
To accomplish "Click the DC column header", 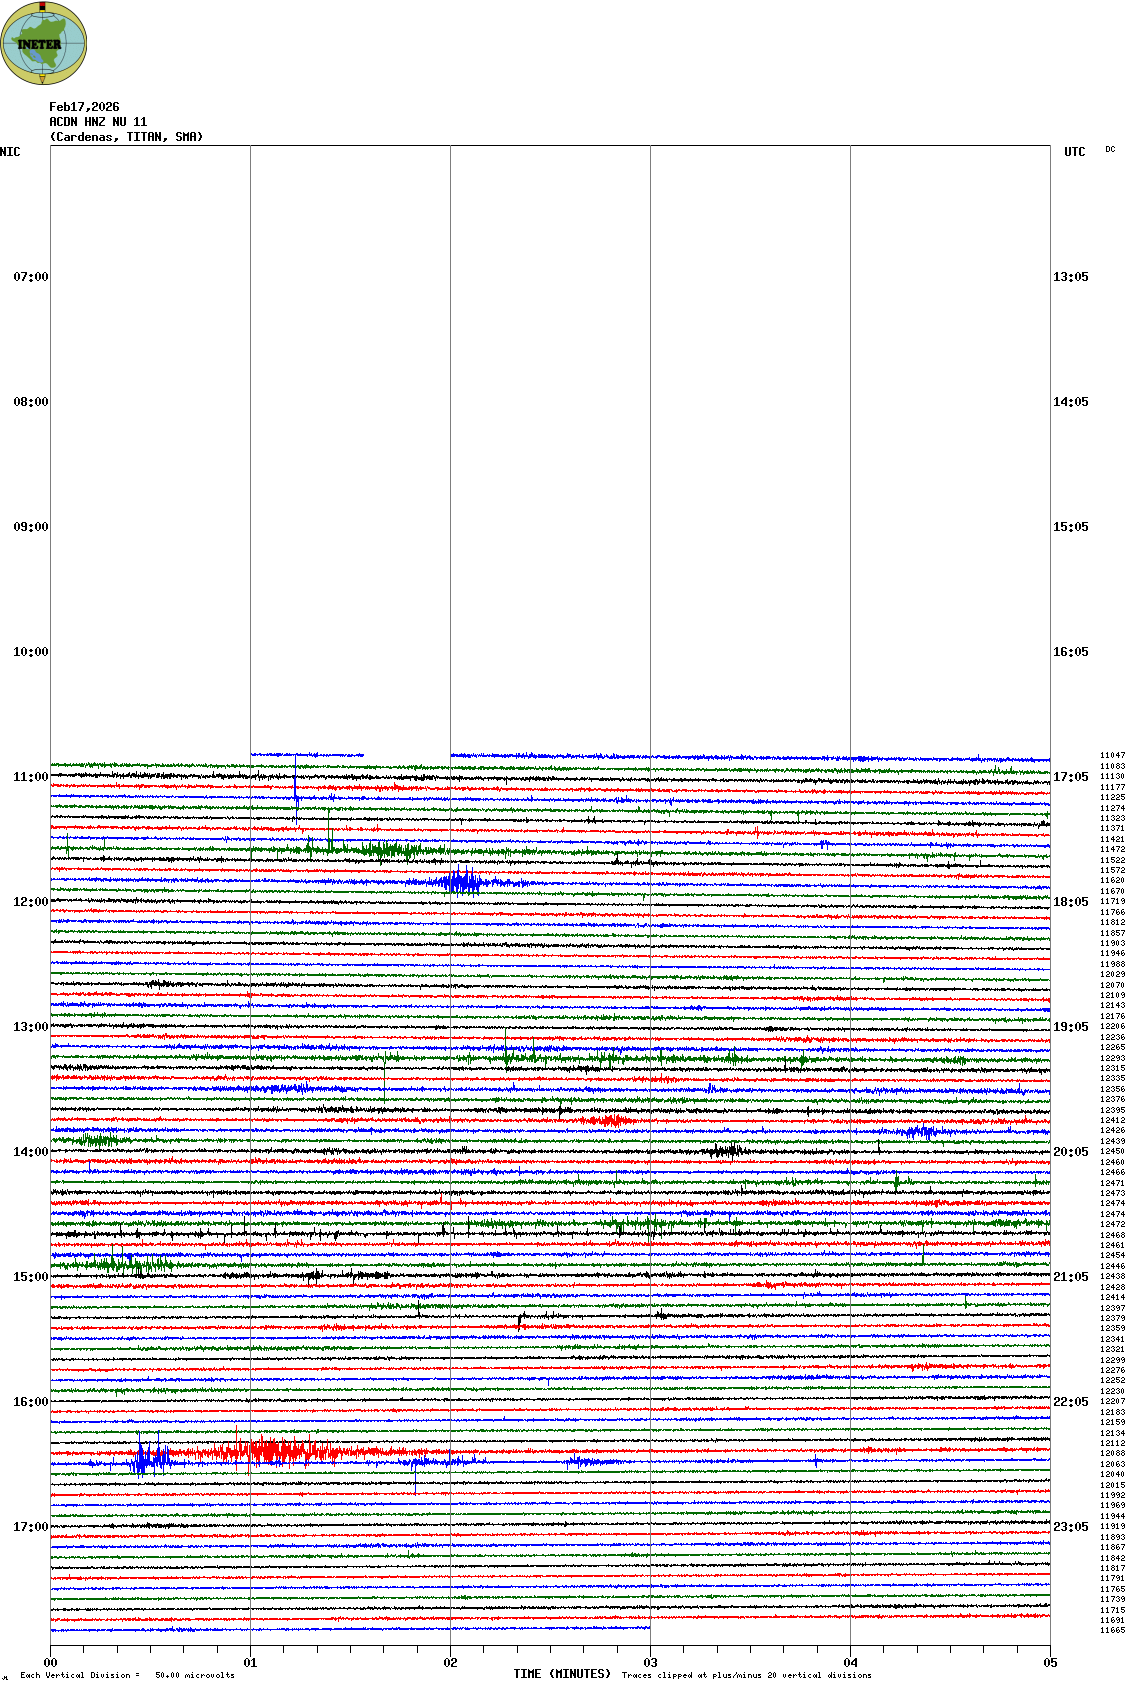I will tap(1110, 150).
